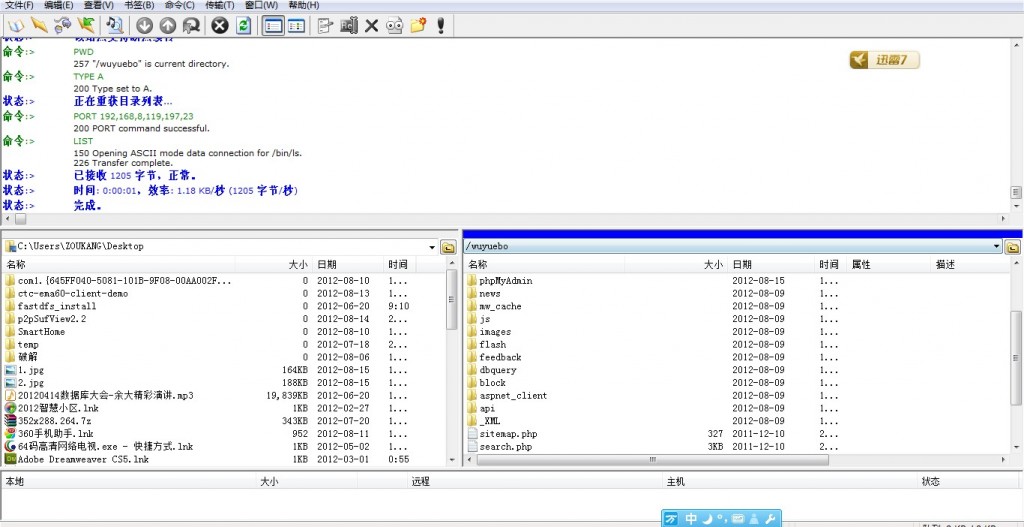Open the 传输(T) menu
The height and width of the screenshot is (527, 1024).
click(218, 5)
